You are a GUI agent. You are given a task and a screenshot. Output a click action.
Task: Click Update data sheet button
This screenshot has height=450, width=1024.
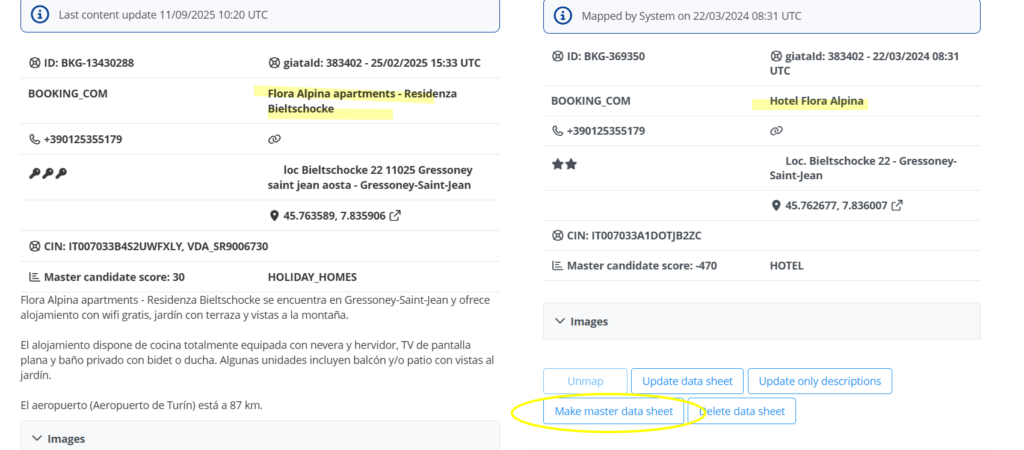[688, 381]
